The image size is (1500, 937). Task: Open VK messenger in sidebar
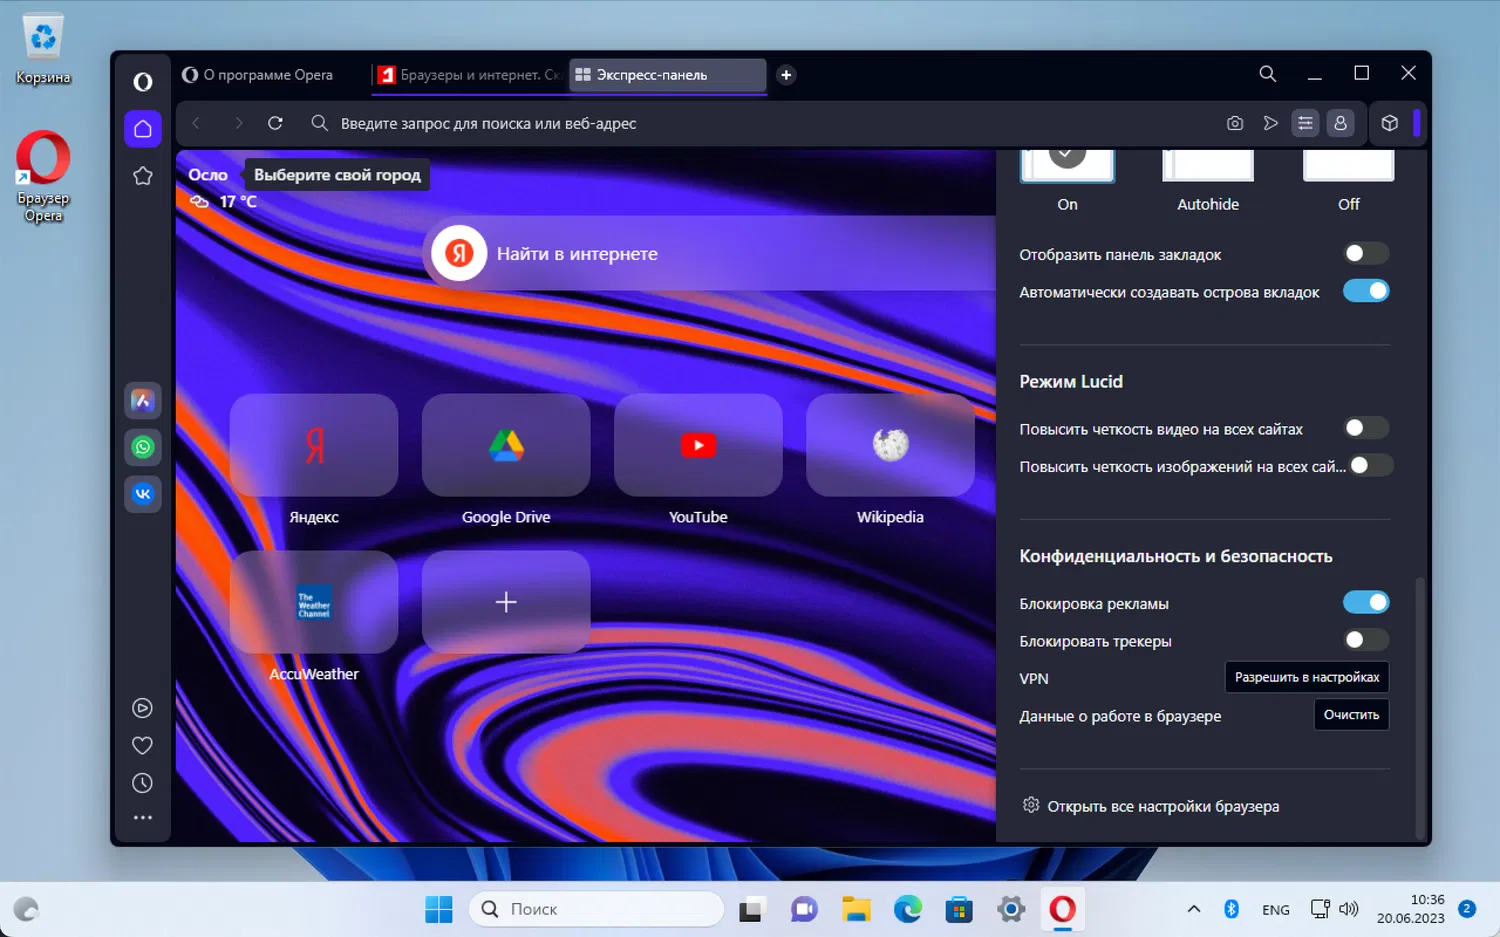point(143,494)
